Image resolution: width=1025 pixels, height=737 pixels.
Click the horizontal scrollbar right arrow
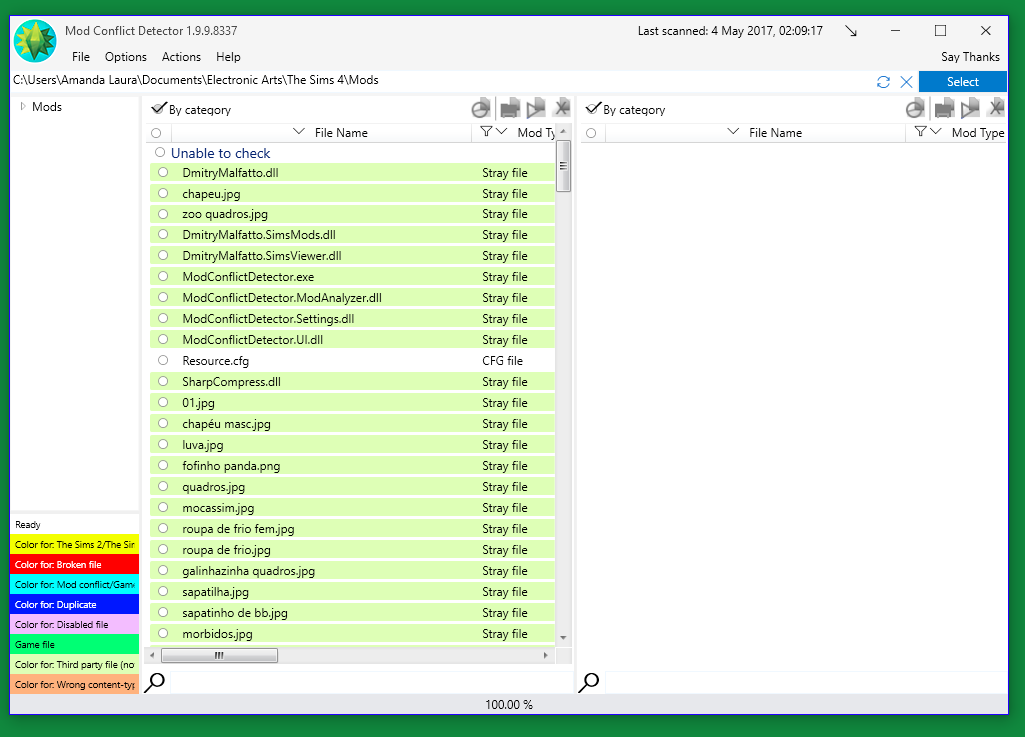(546, 655)
